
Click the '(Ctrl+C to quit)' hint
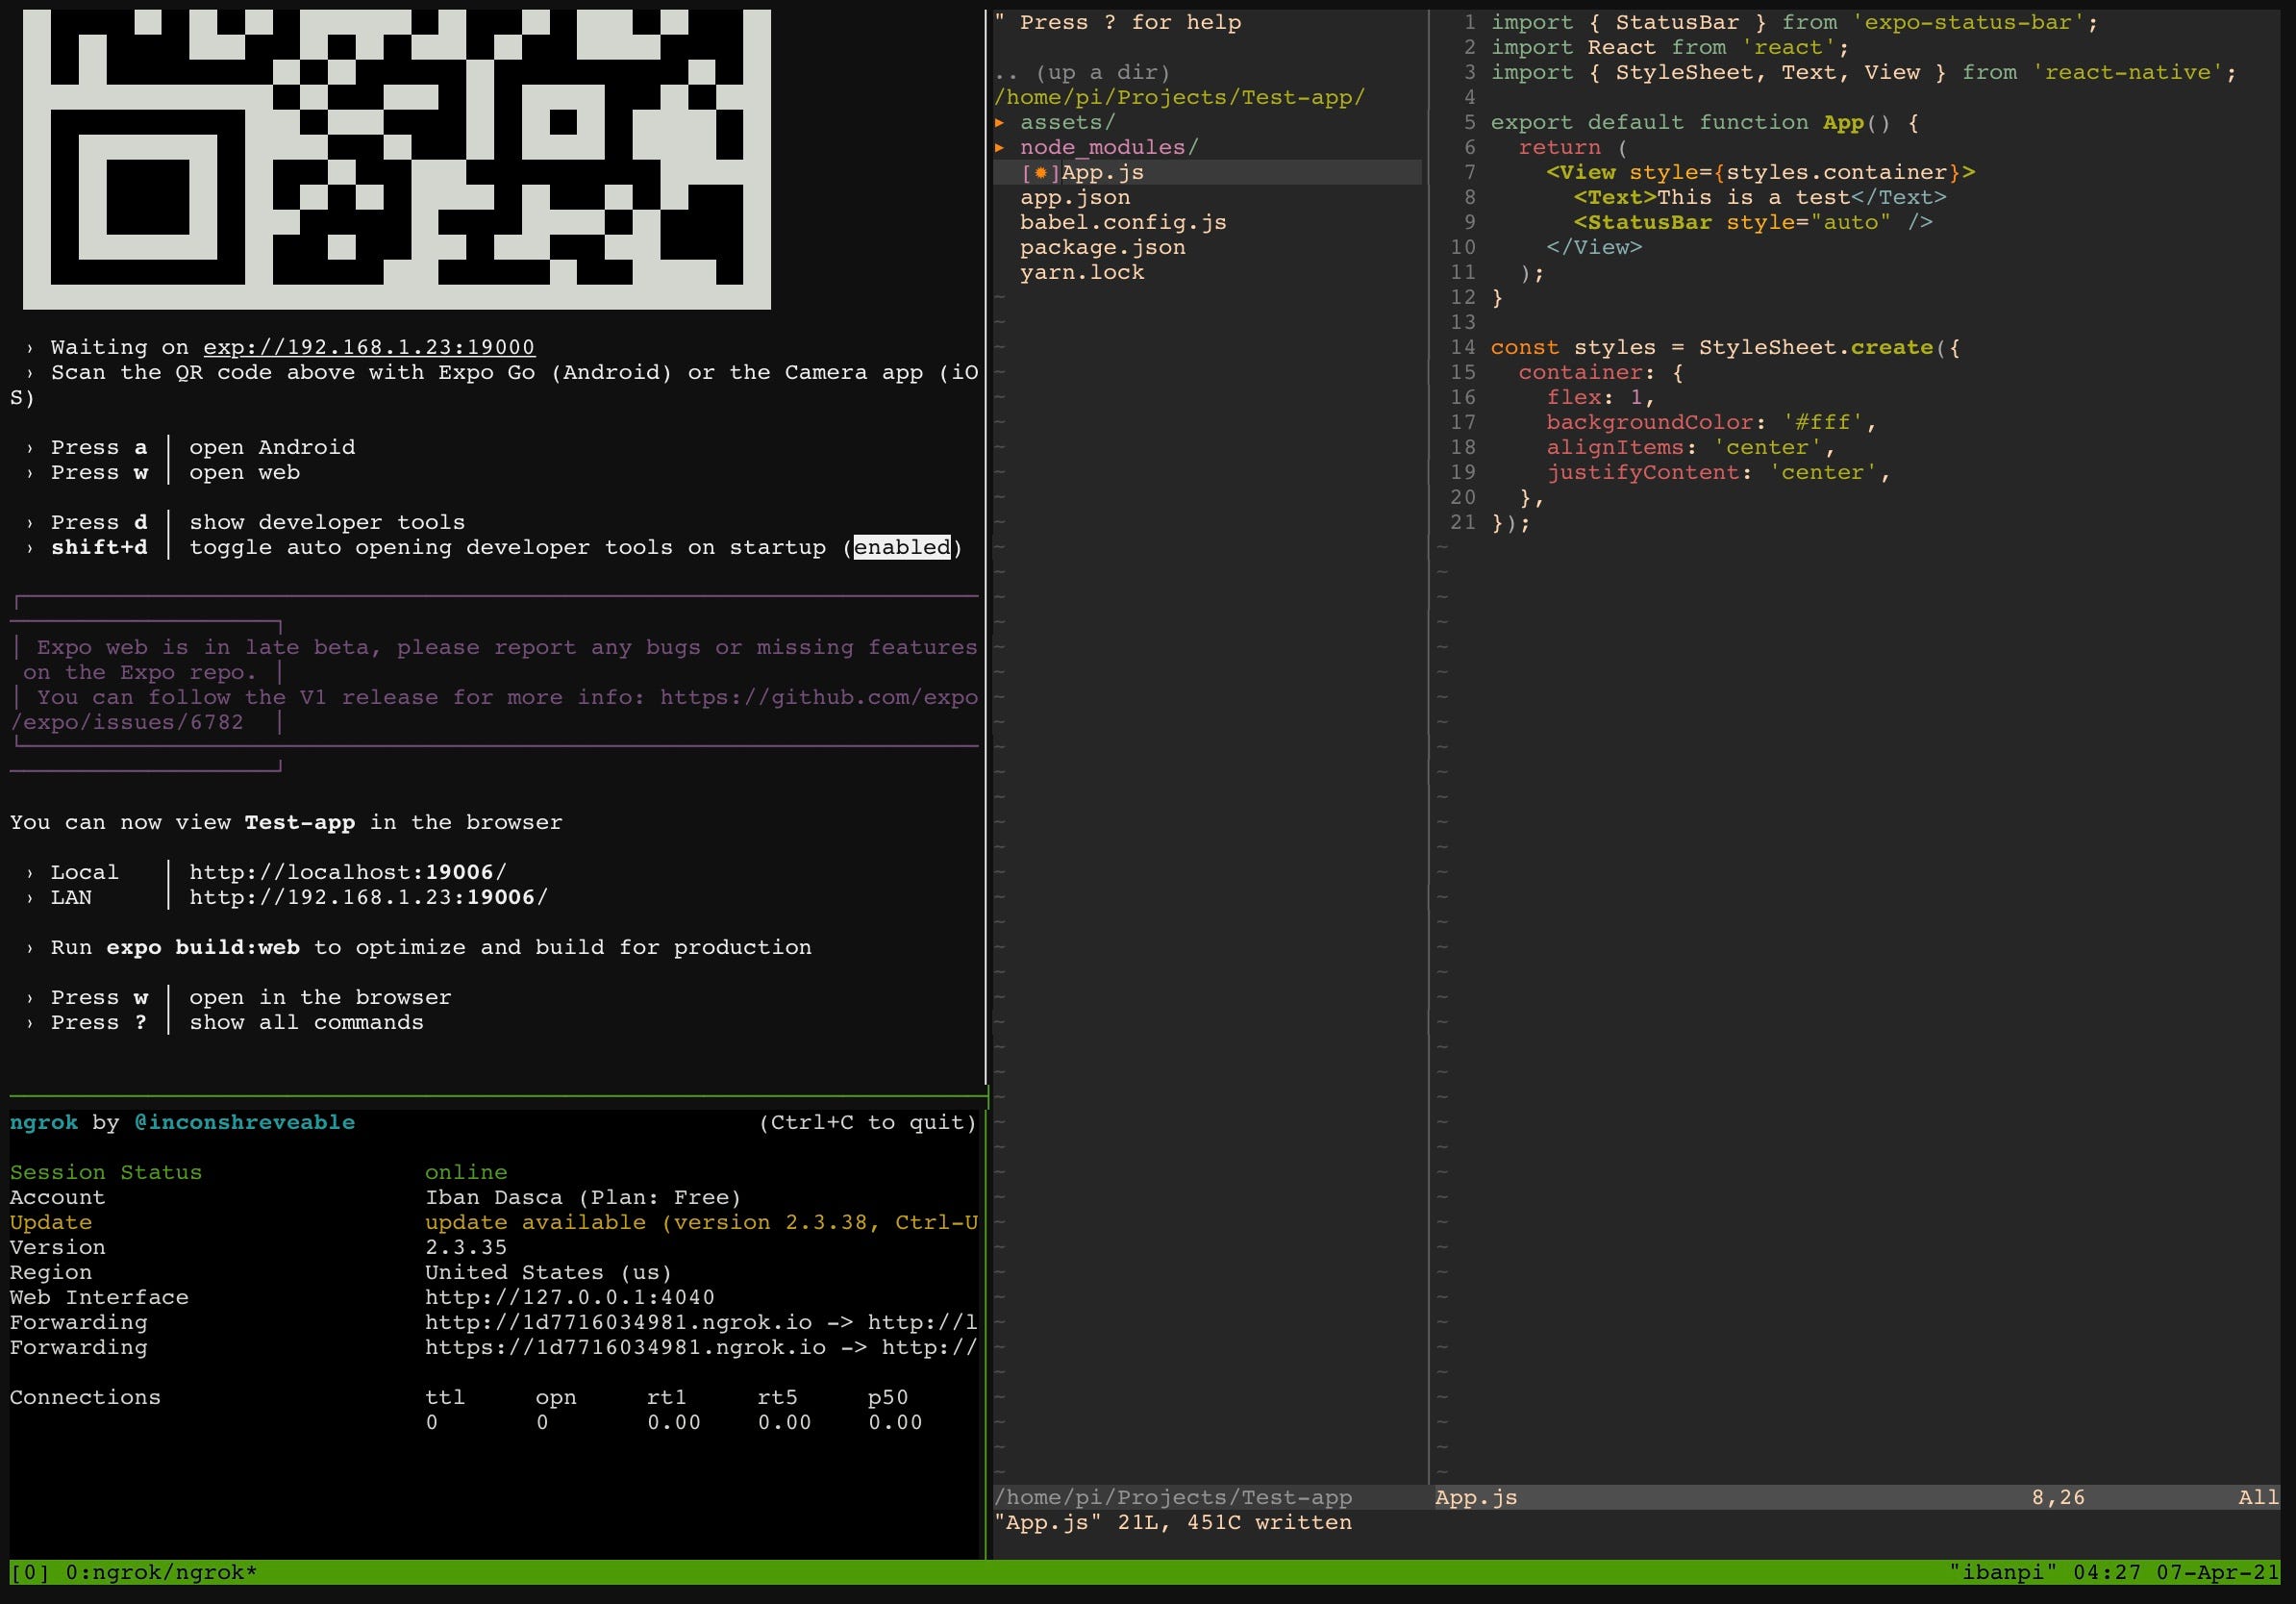[867, 1122]
